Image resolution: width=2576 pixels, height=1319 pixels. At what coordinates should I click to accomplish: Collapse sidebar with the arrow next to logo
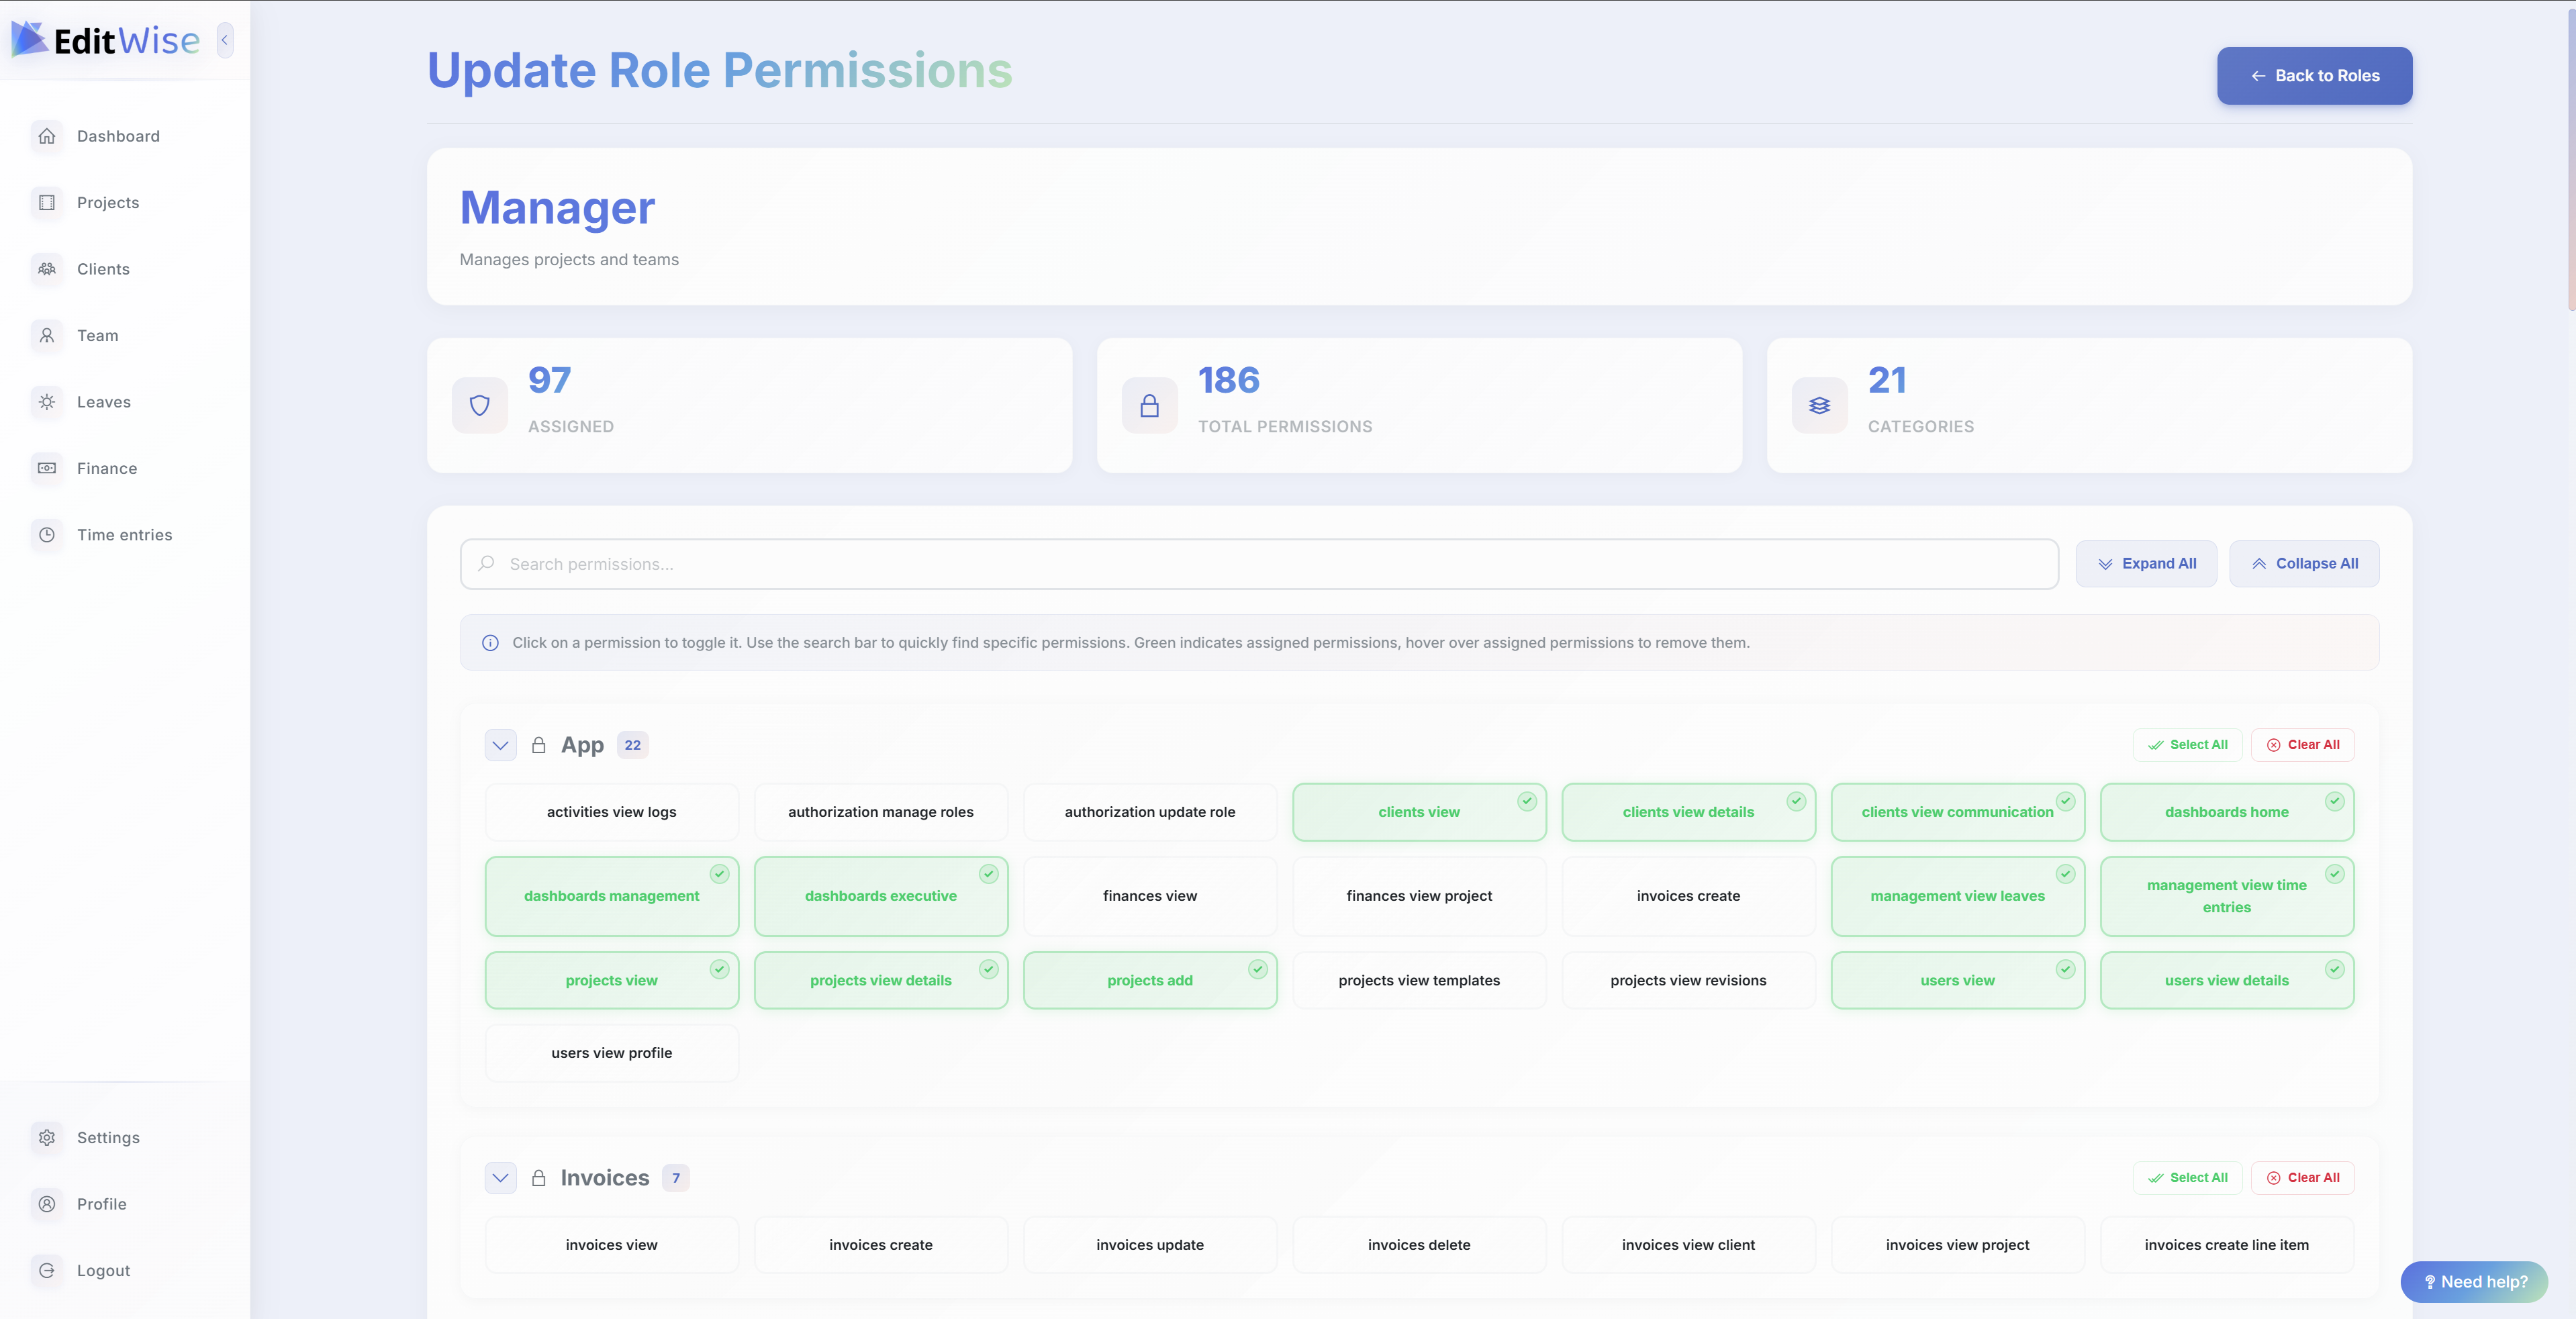tap(225, 40)
